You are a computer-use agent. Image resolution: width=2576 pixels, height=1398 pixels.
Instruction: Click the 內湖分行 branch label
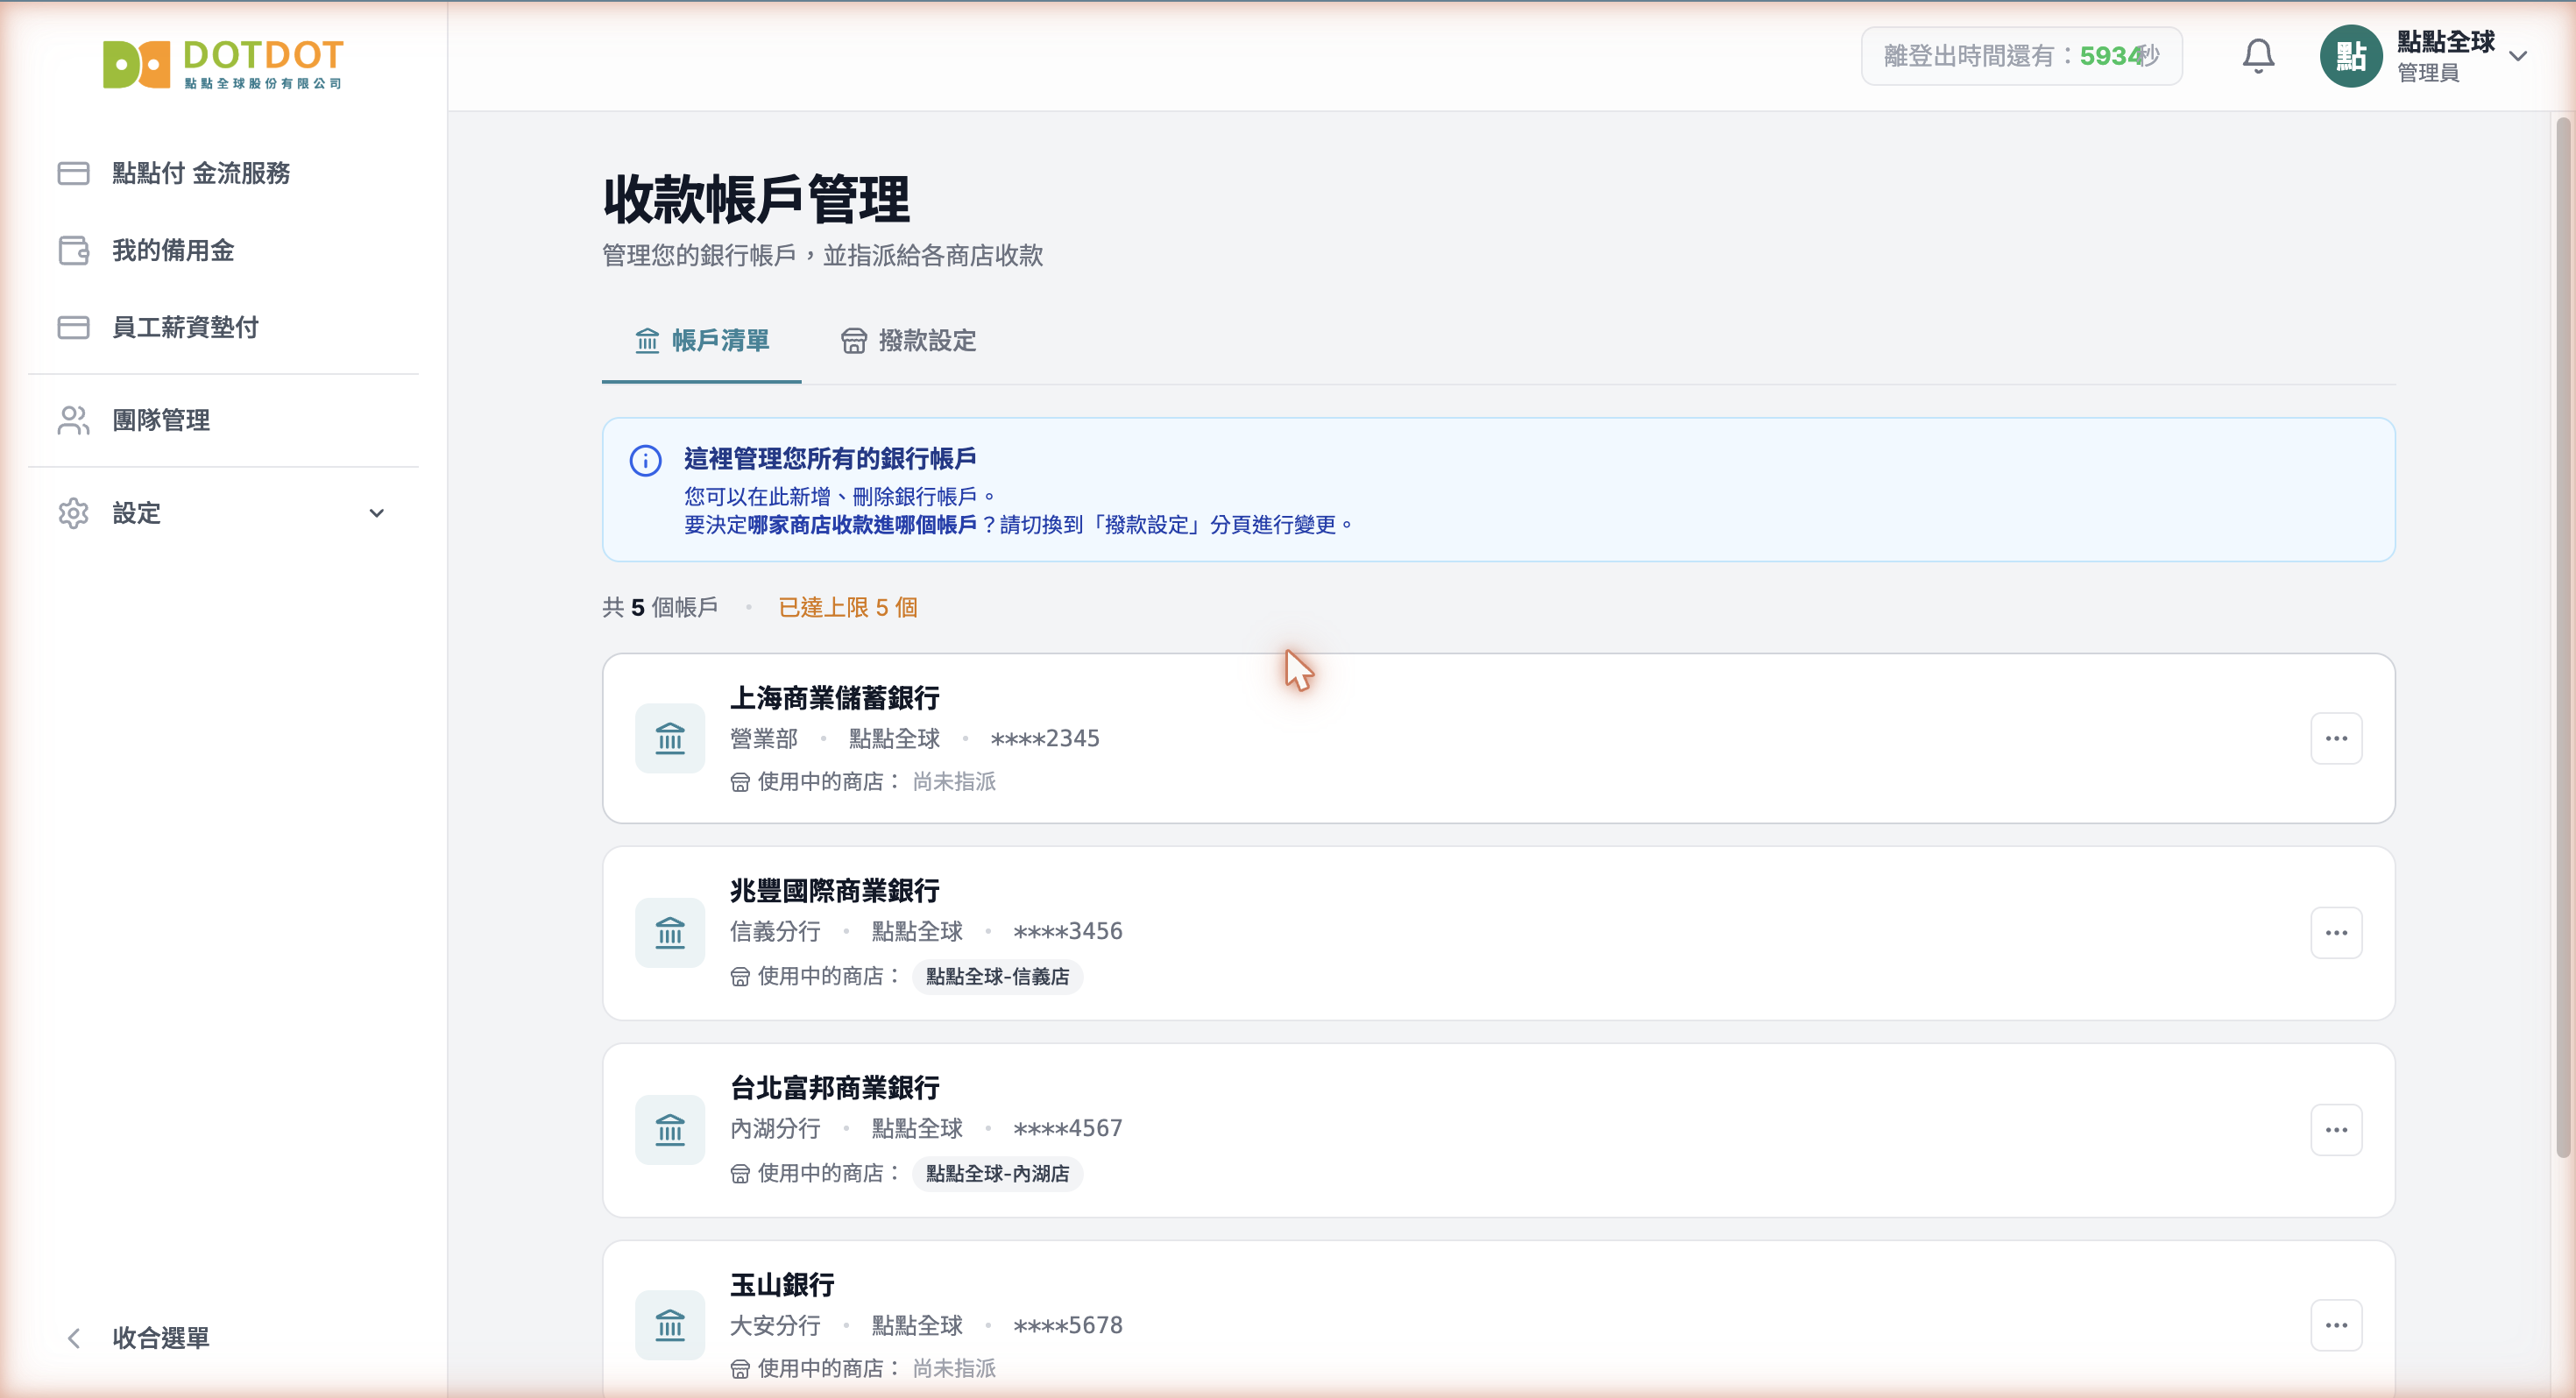775,1128
